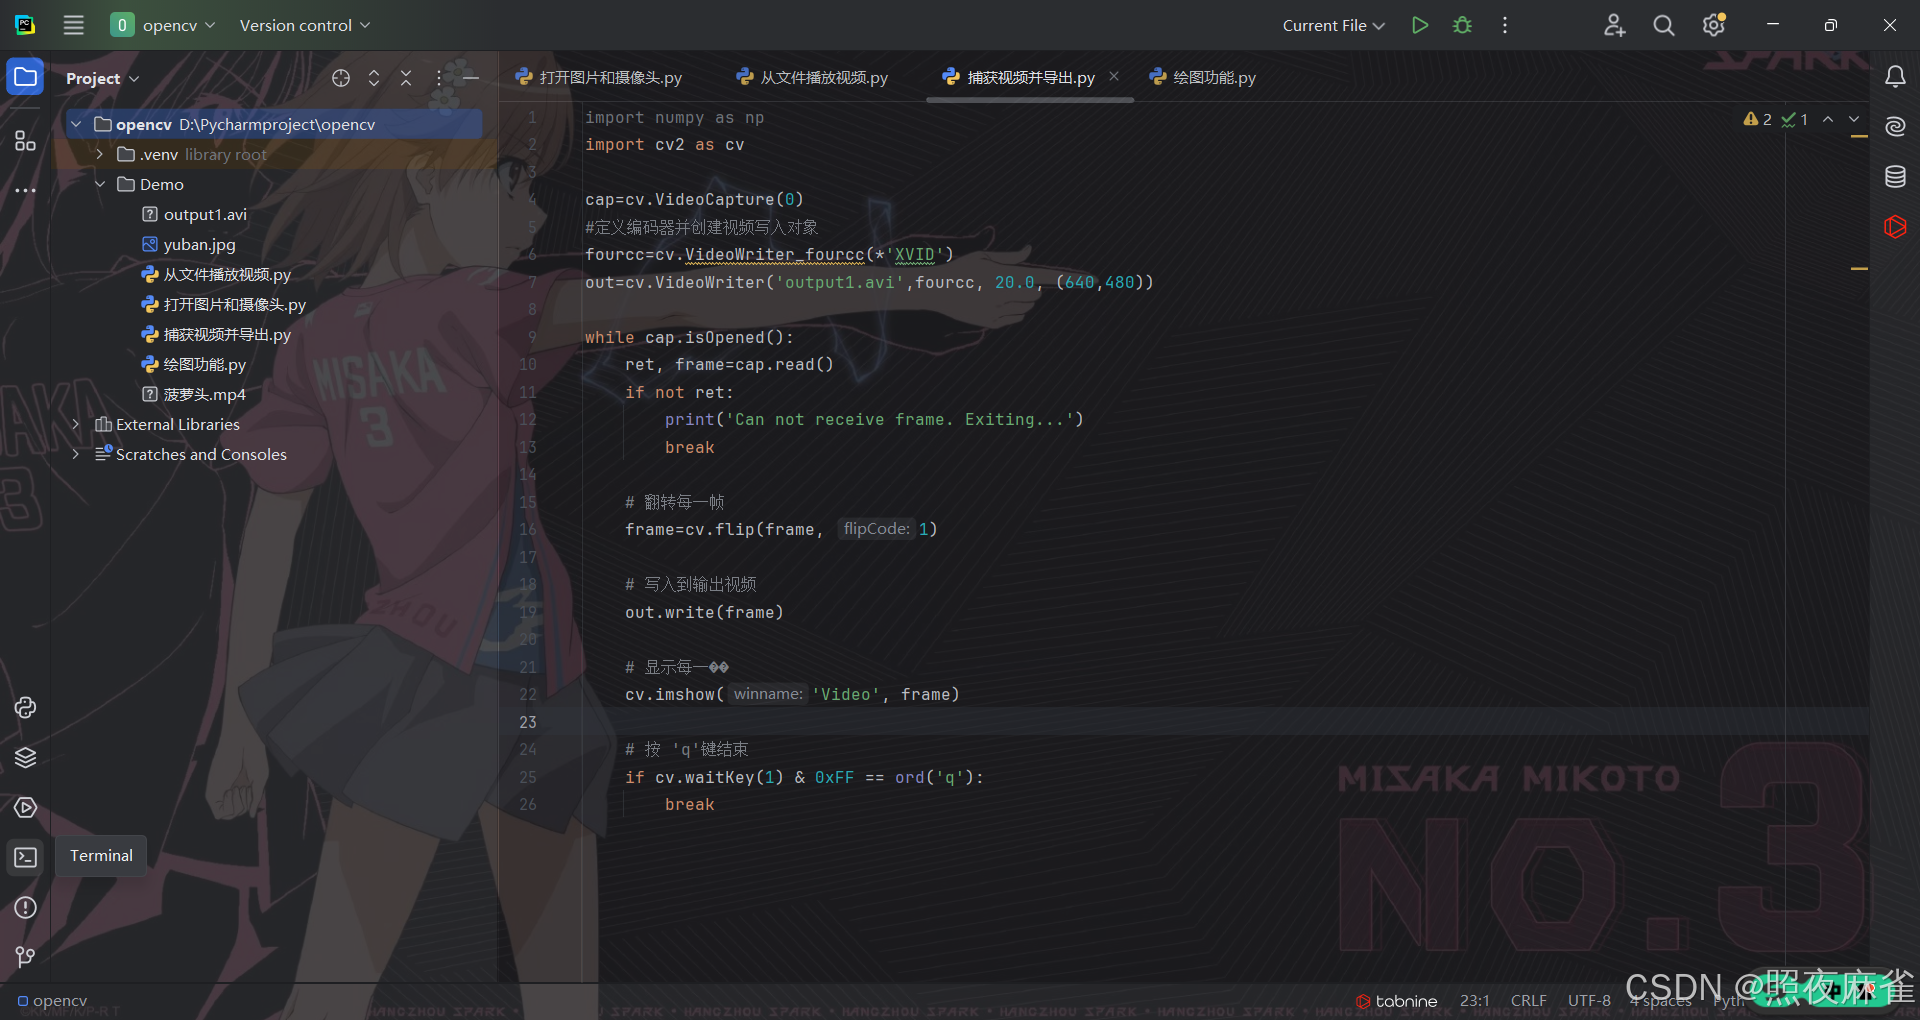Run the current file
The width and height of the screenshot is (1920, 1020).
coord(1419,25)
